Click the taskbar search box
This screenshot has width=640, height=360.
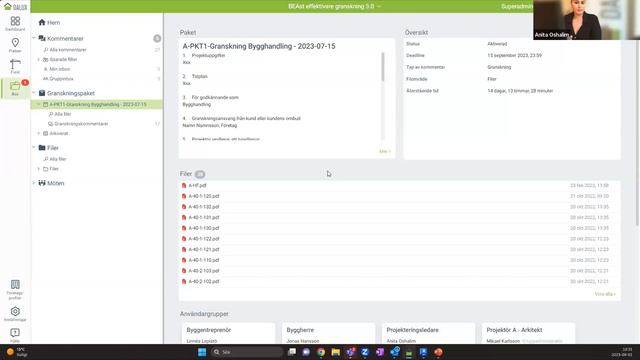click(247, 352)
